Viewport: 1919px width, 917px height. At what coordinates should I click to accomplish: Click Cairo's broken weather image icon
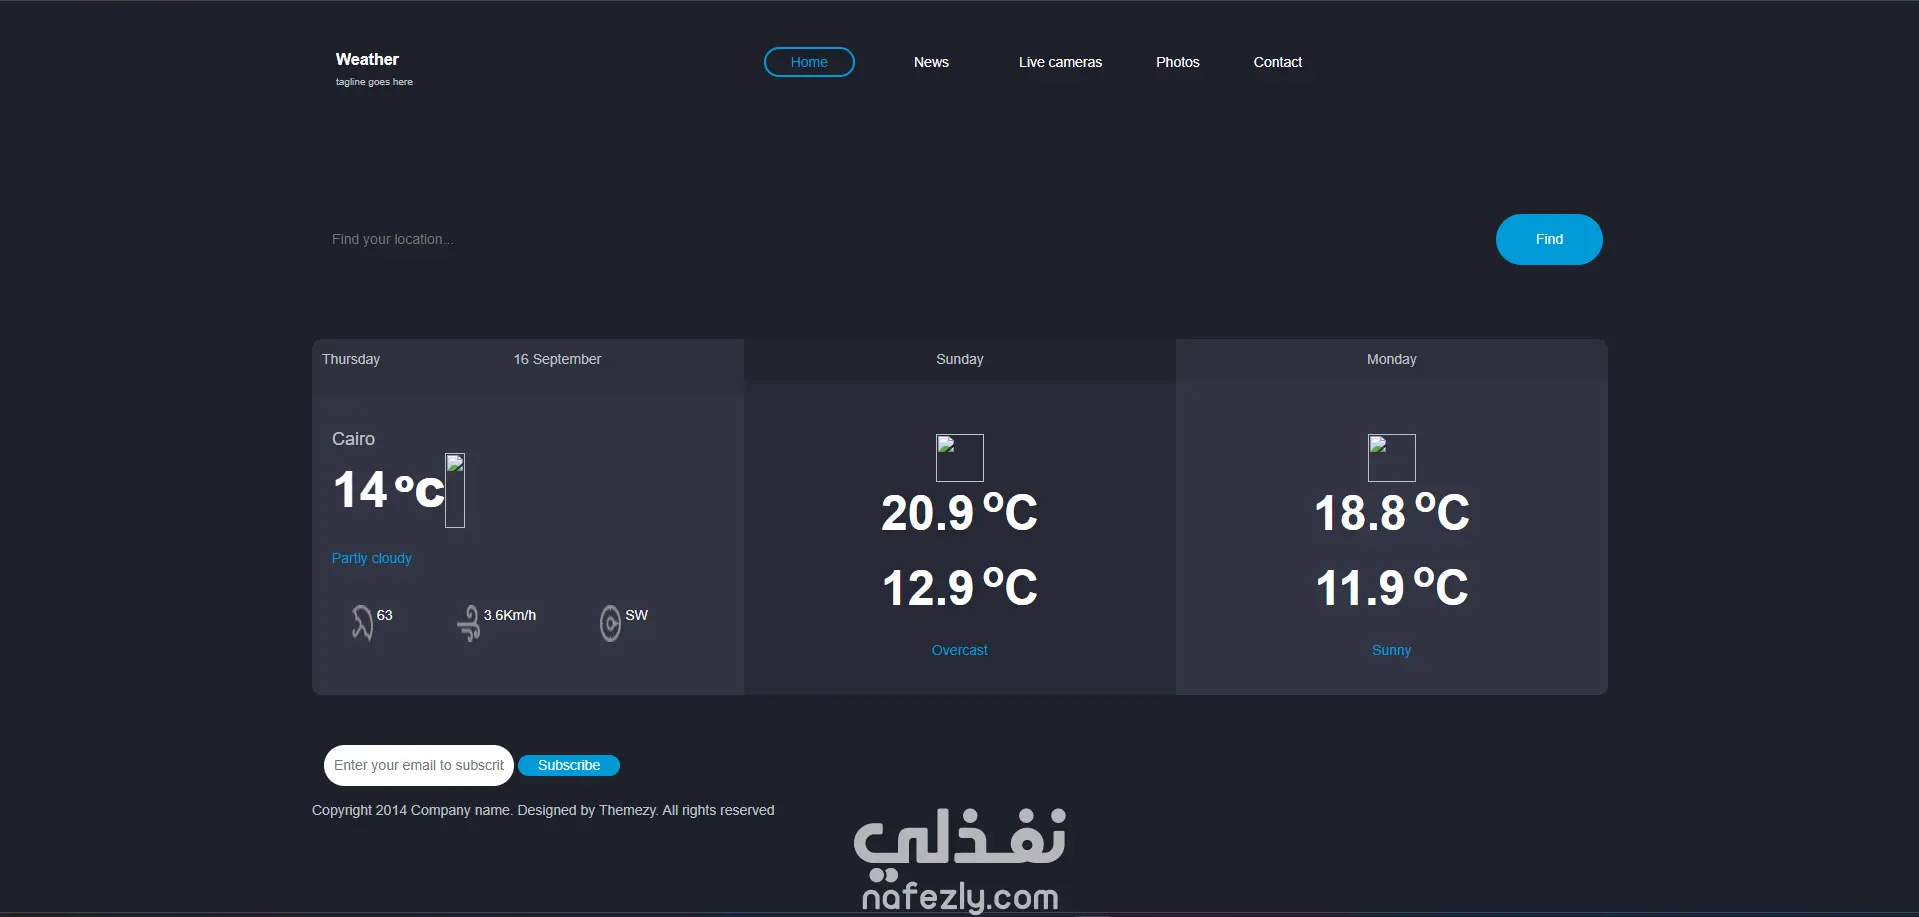tap(455, 490)
